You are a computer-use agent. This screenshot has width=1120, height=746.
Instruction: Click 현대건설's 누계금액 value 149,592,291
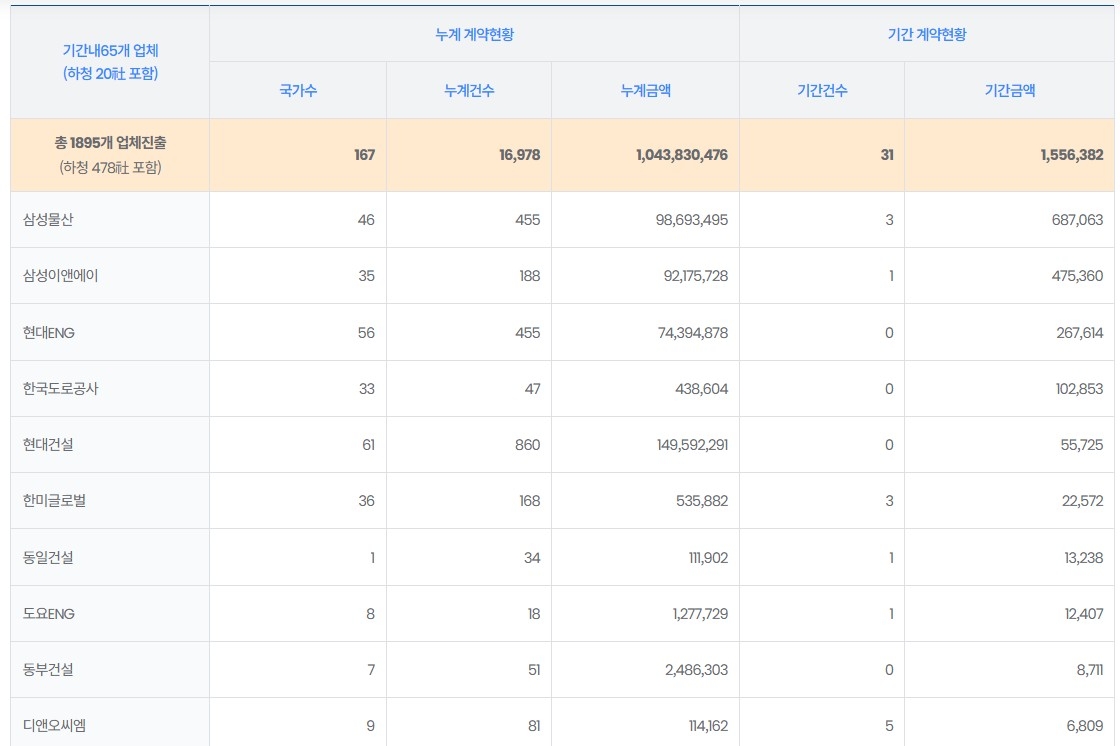(682, 445)
